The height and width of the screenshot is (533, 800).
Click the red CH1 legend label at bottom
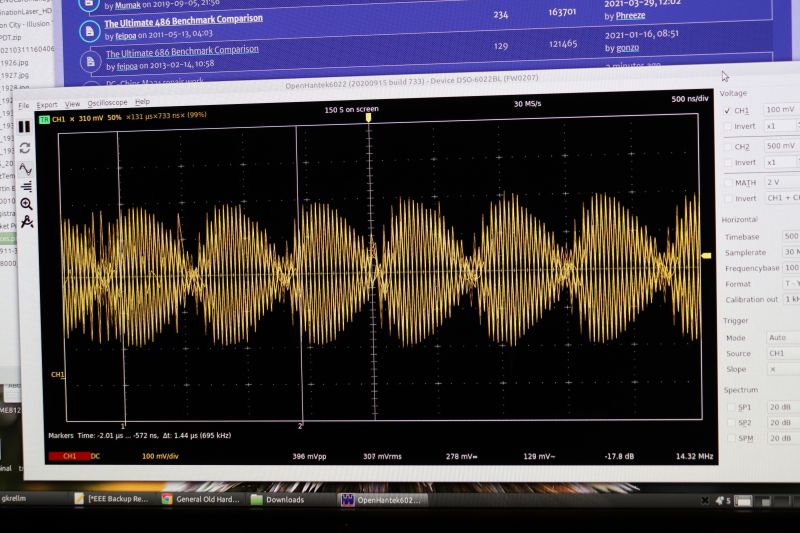tap(69, 456)
